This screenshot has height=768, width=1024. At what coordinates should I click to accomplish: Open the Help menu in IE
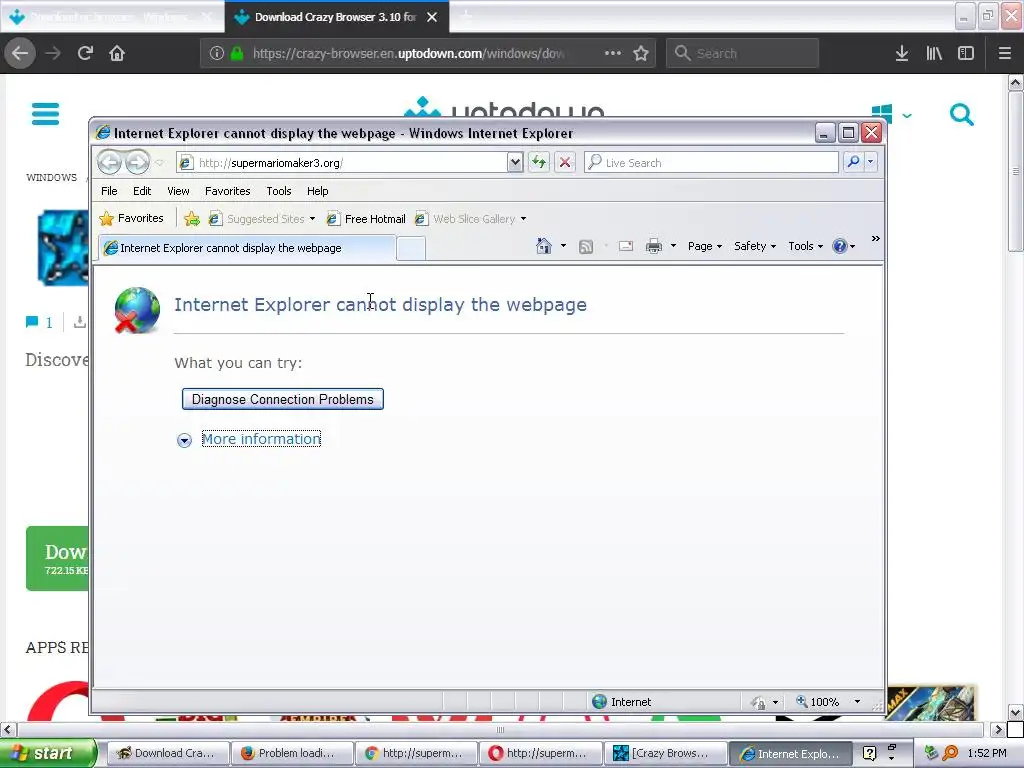click(x=317, y=191)
